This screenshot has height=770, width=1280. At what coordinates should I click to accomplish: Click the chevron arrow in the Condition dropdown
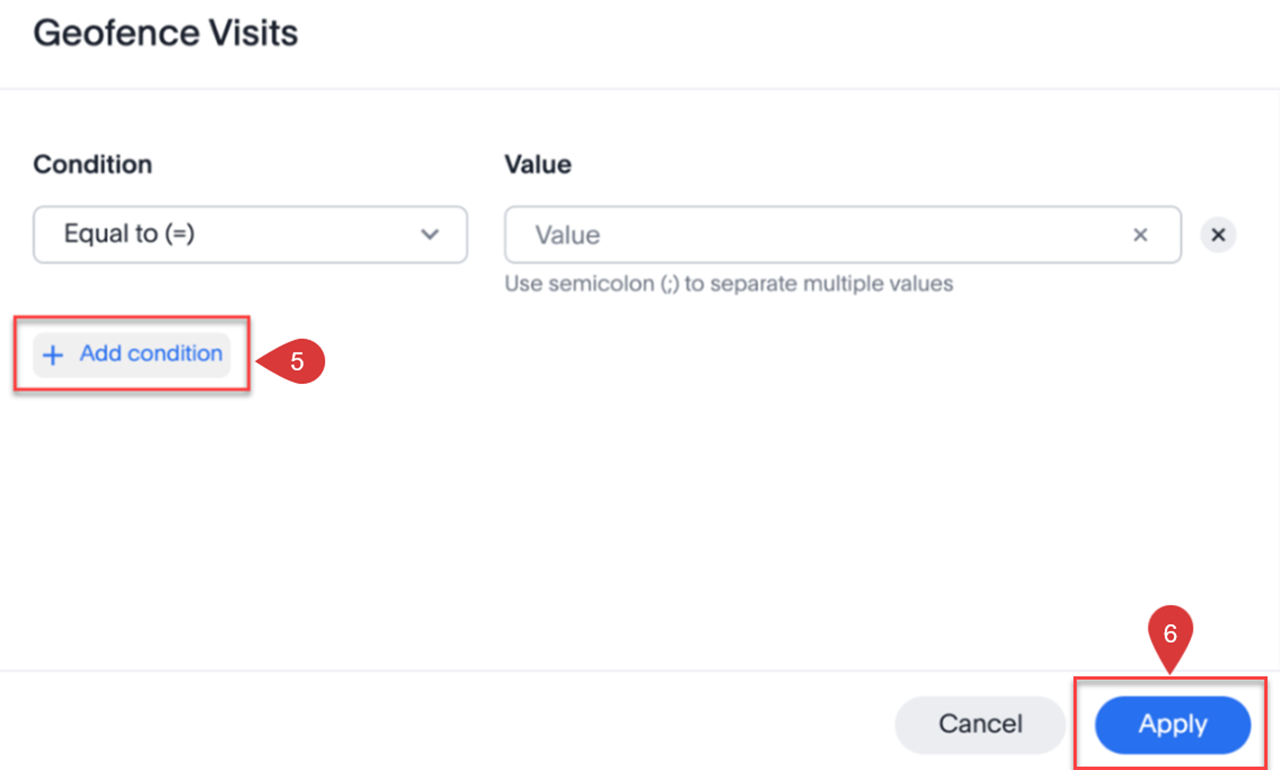tap(430, 235)
